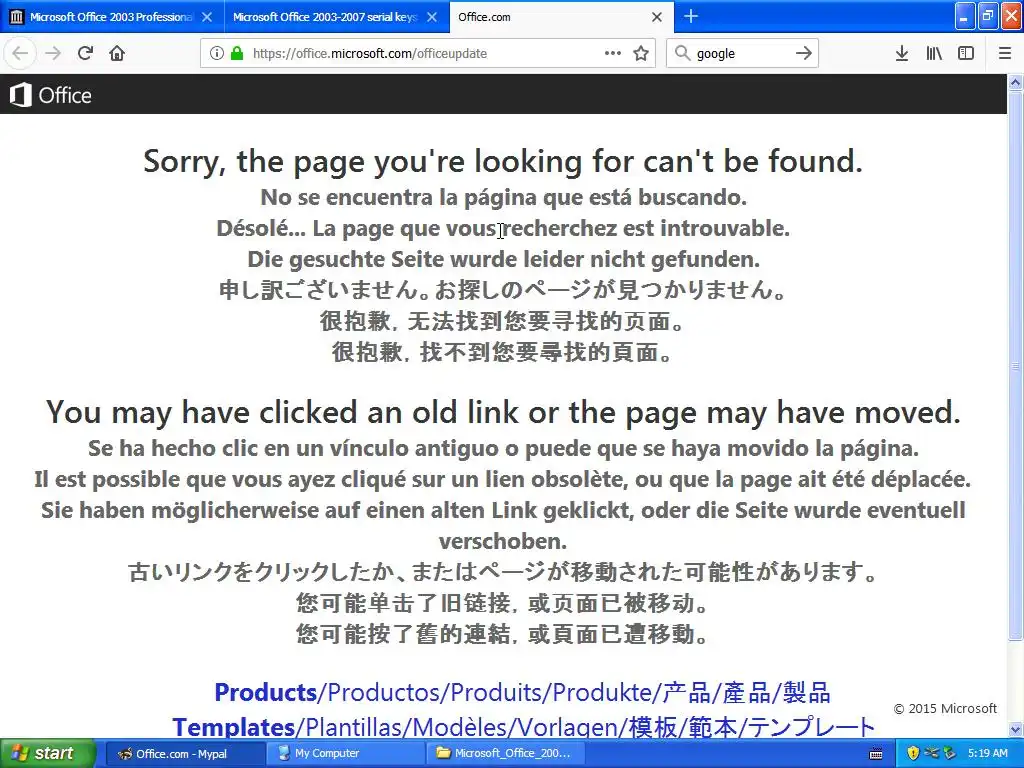Viewport: 1024px width, 768px height.
Task: Bookmark this page with the star
Action: coord(641,53)
